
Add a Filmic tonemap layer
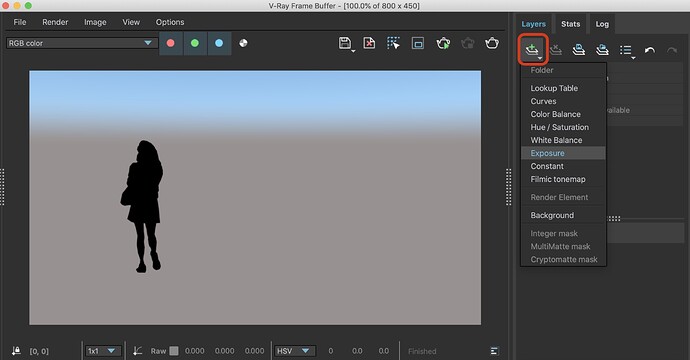(x=558, y=179)
